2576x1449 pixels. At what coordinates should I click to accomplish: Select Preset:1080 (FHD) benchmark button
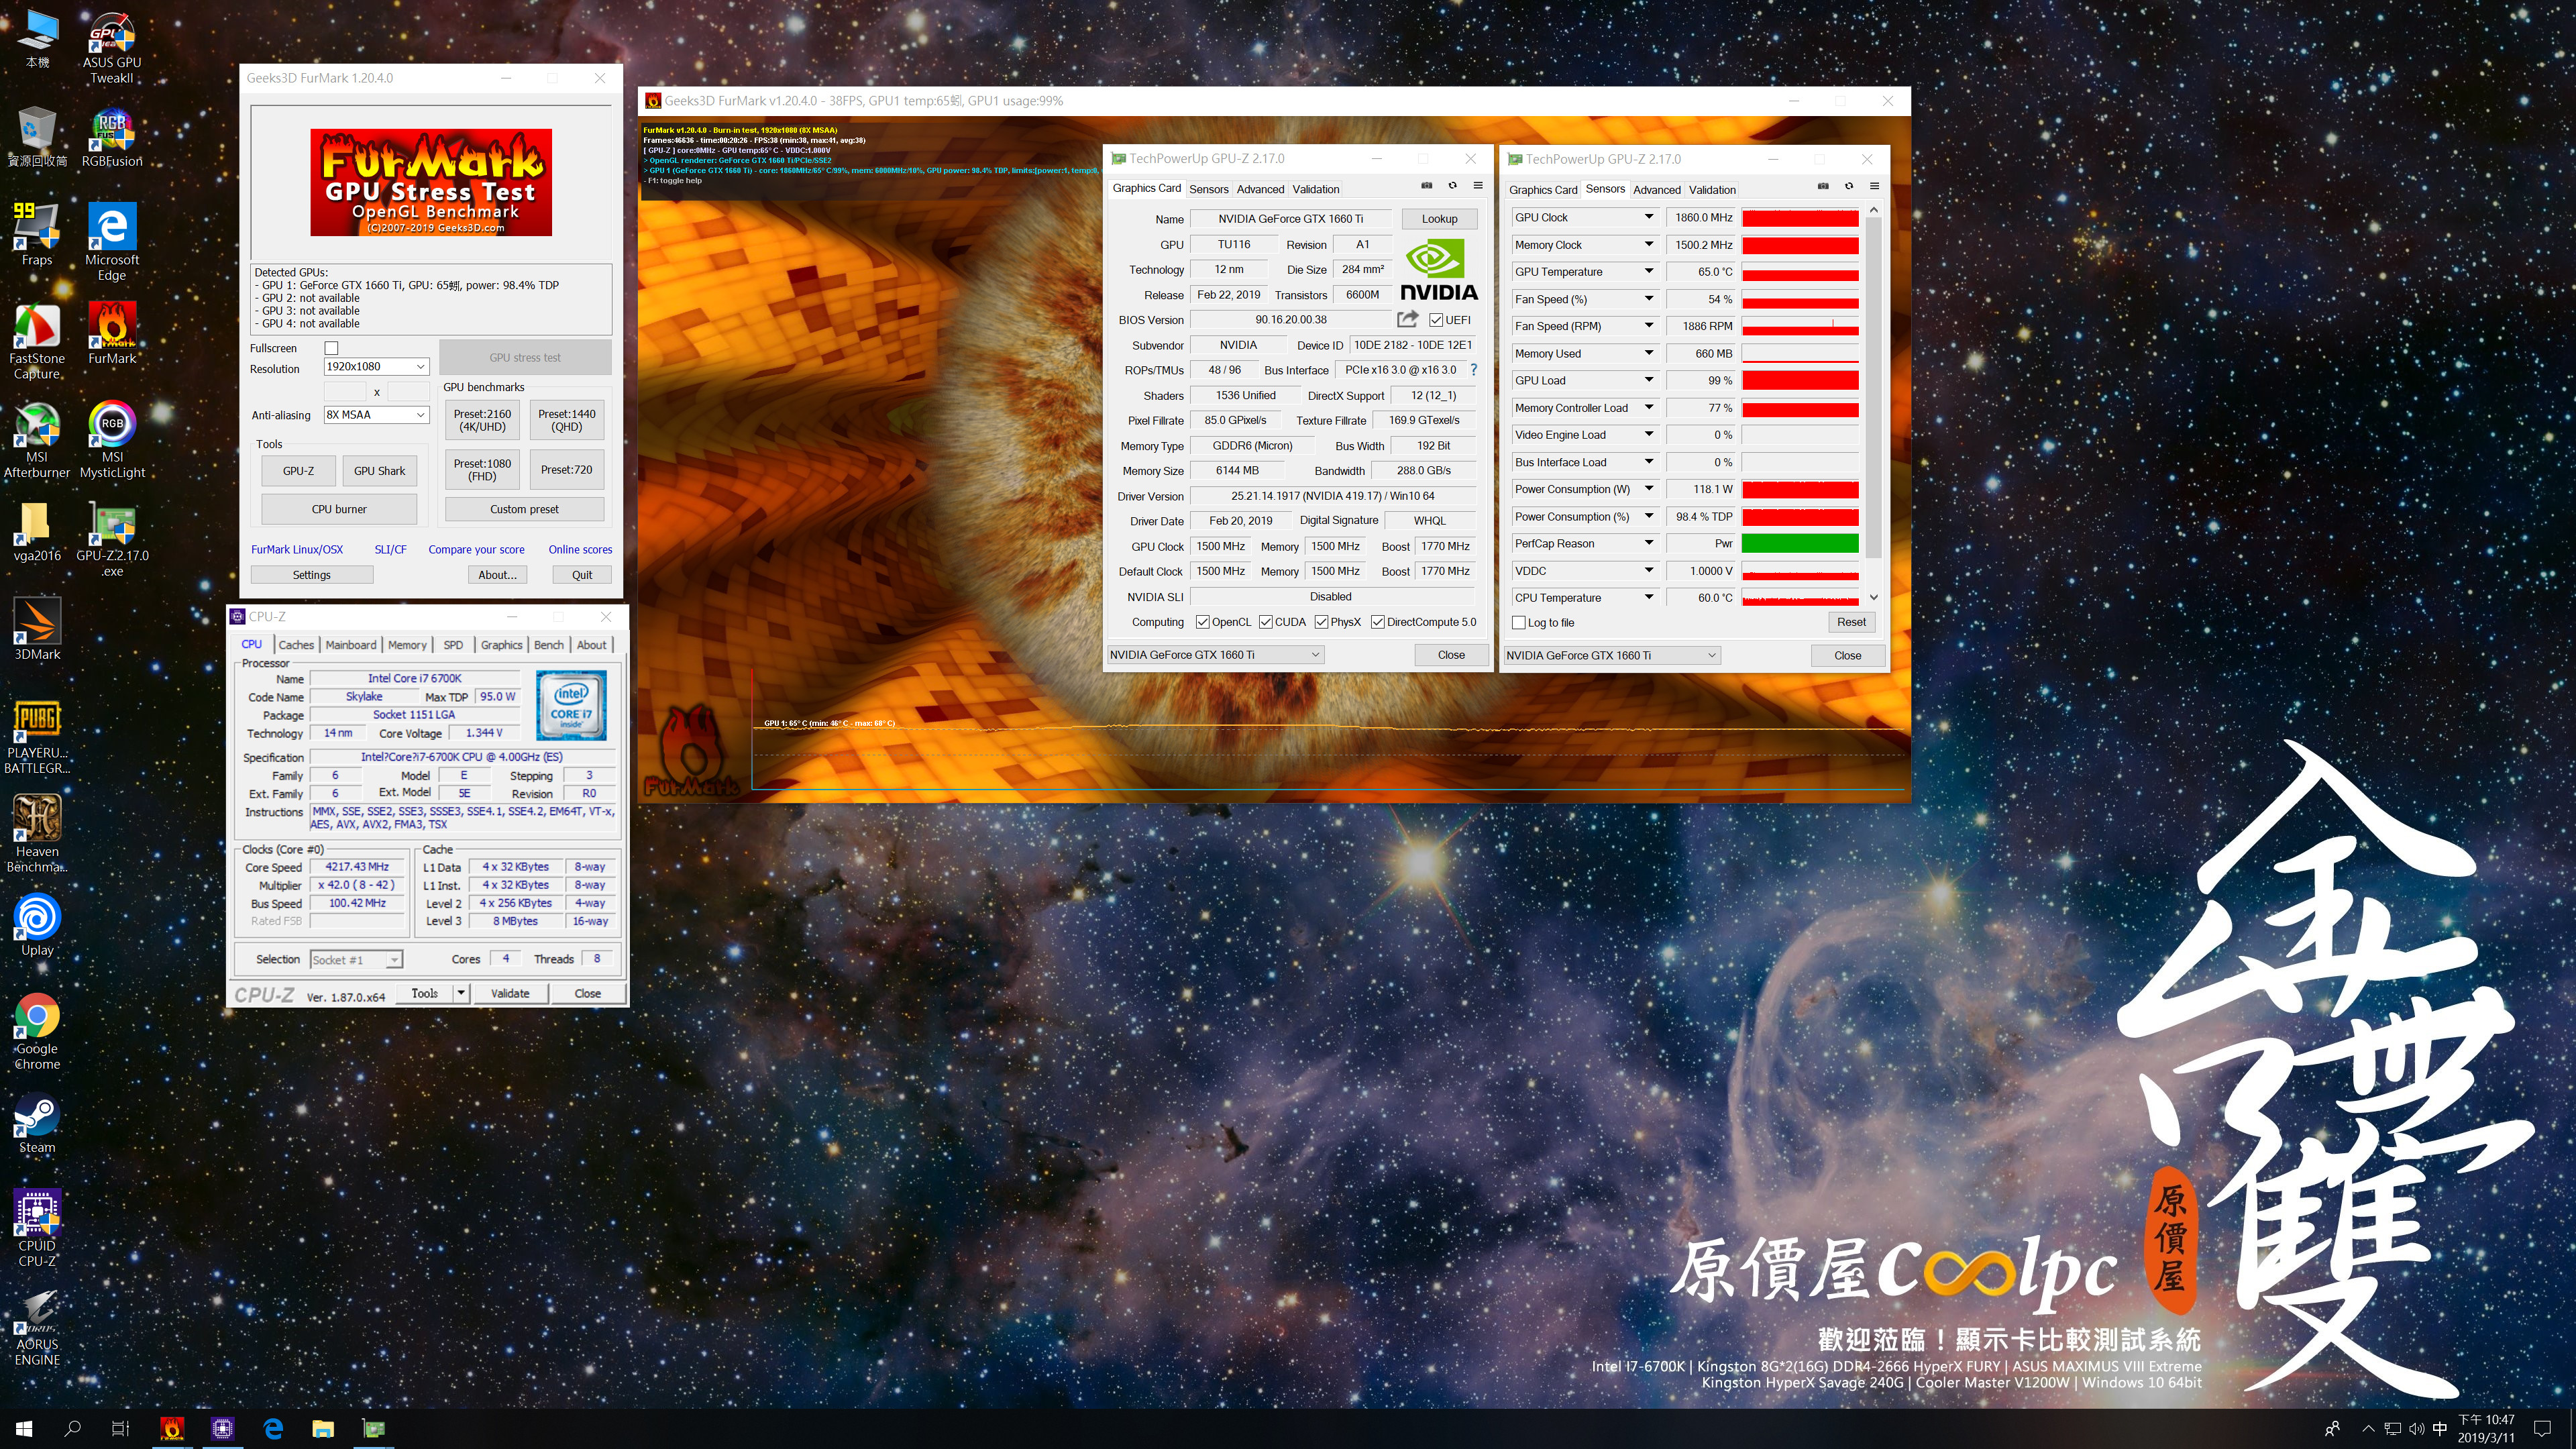pos(482,470)
